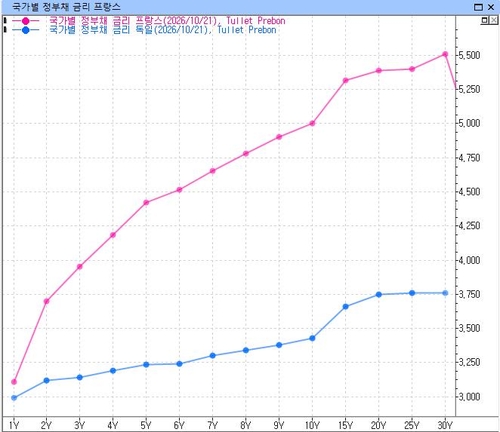Select Germany curve point at 20Y

click(379, 295)
